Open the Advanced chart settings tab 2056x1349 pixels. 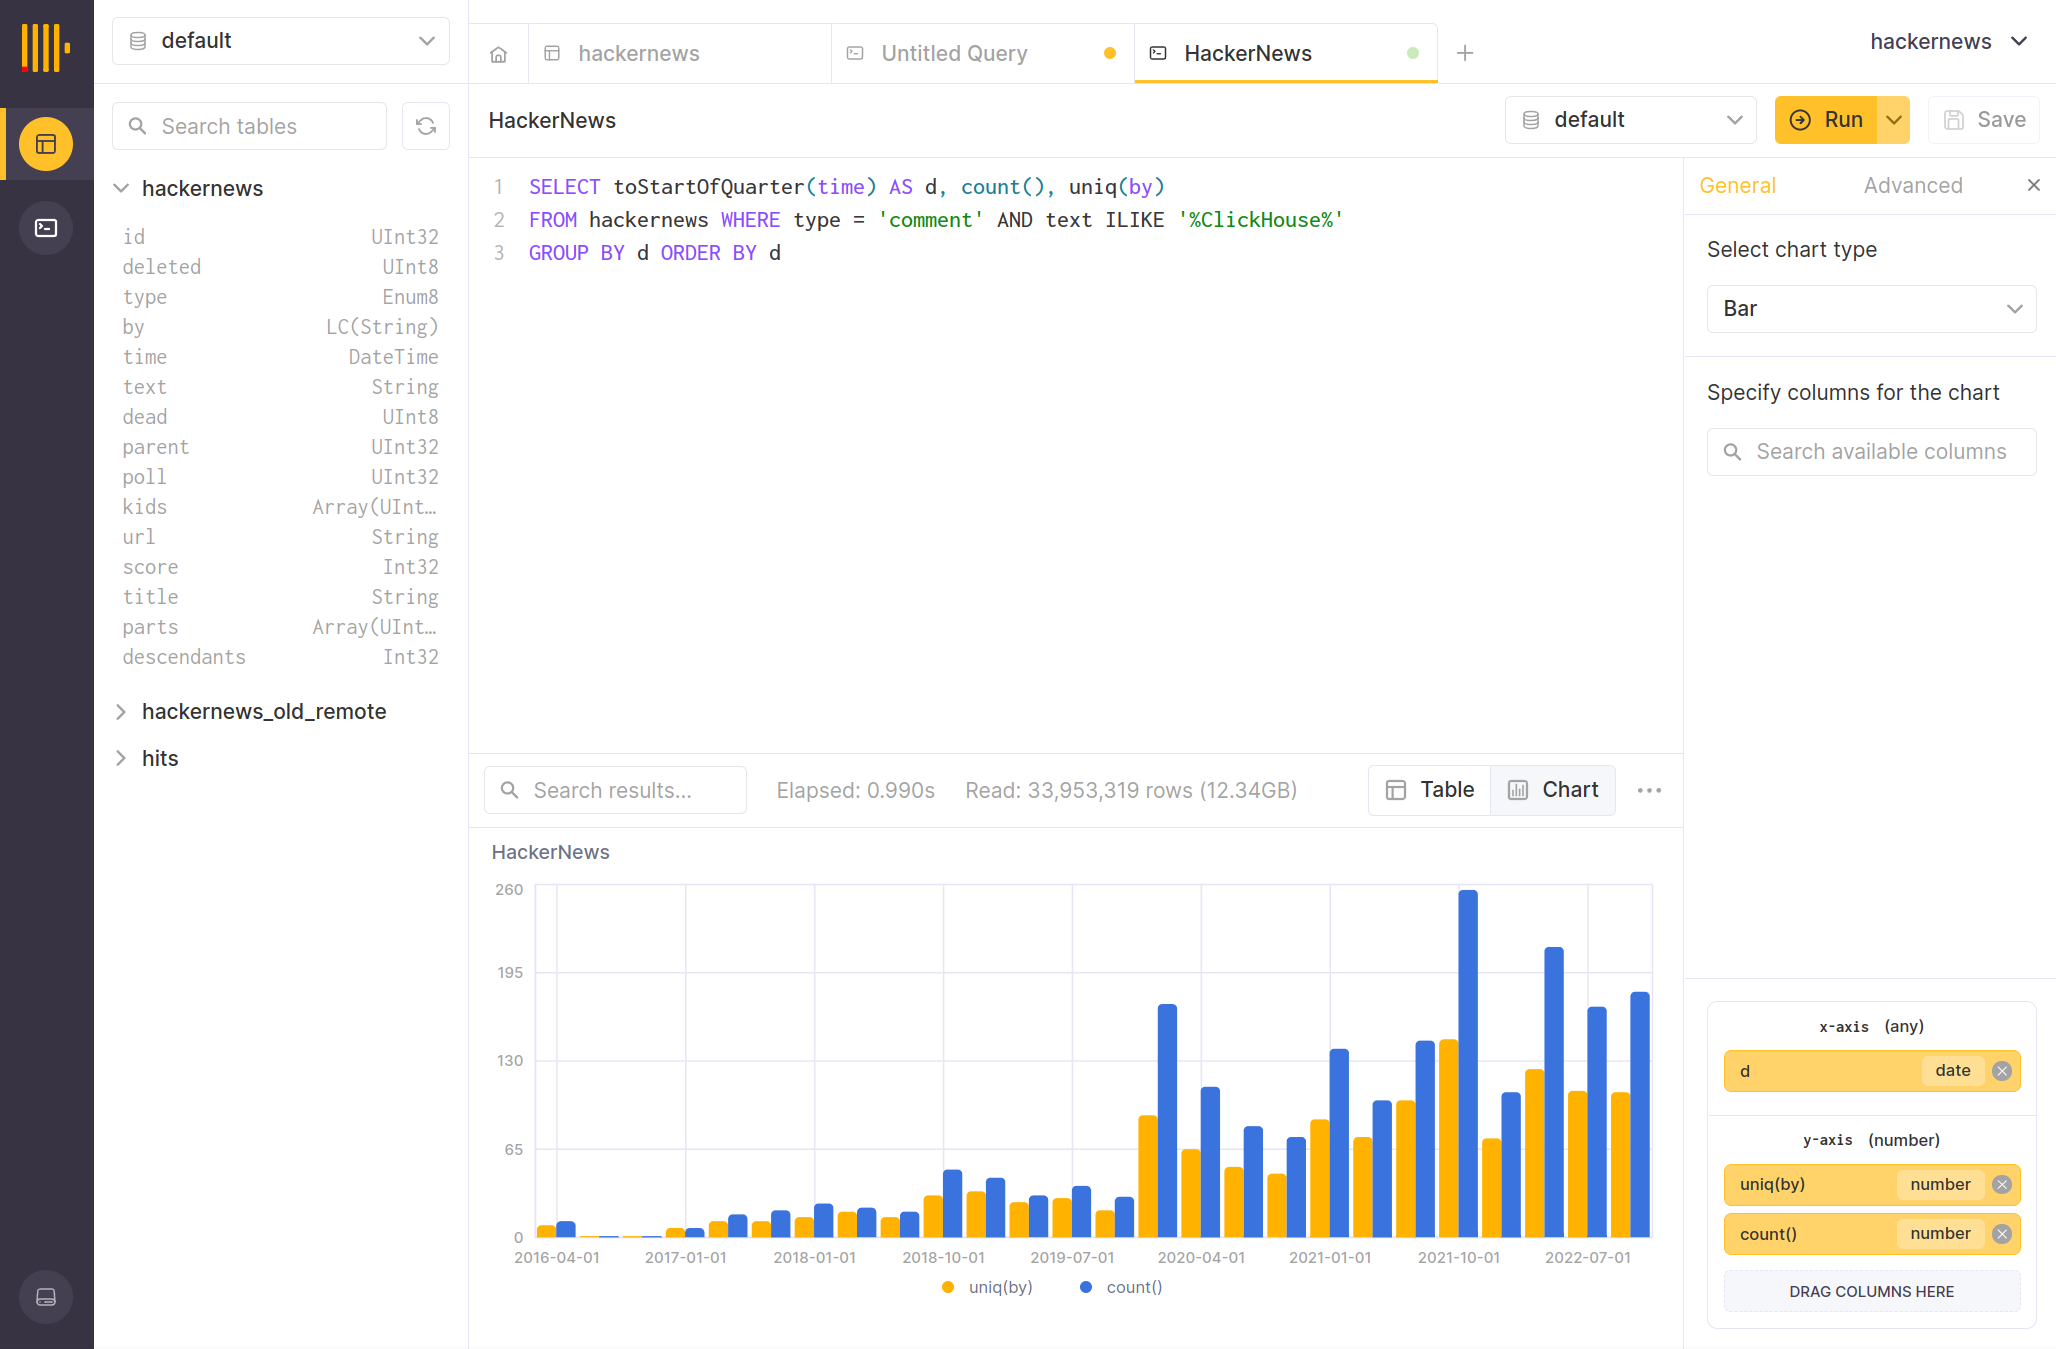click(1912, 185)
